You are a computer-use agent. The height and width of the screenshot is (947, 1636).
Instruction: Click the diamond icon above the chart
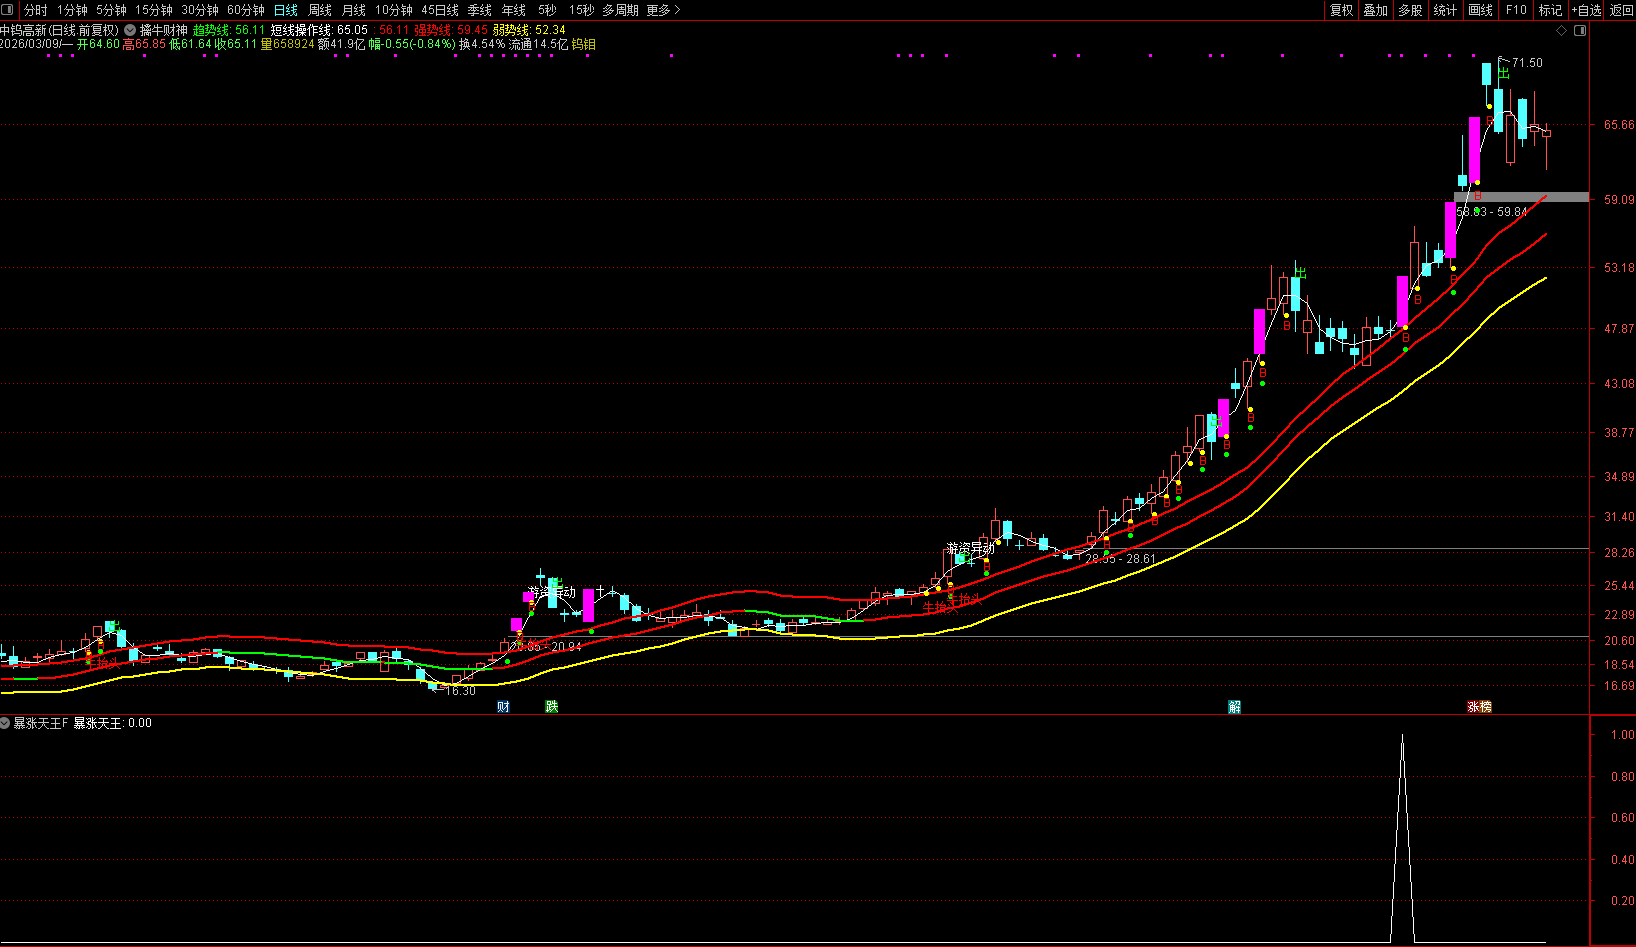1562,31
